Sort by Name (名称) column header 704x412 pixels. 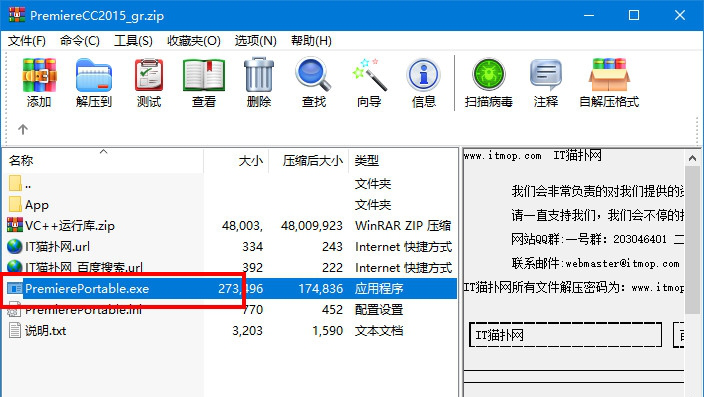tap(103, 161)
